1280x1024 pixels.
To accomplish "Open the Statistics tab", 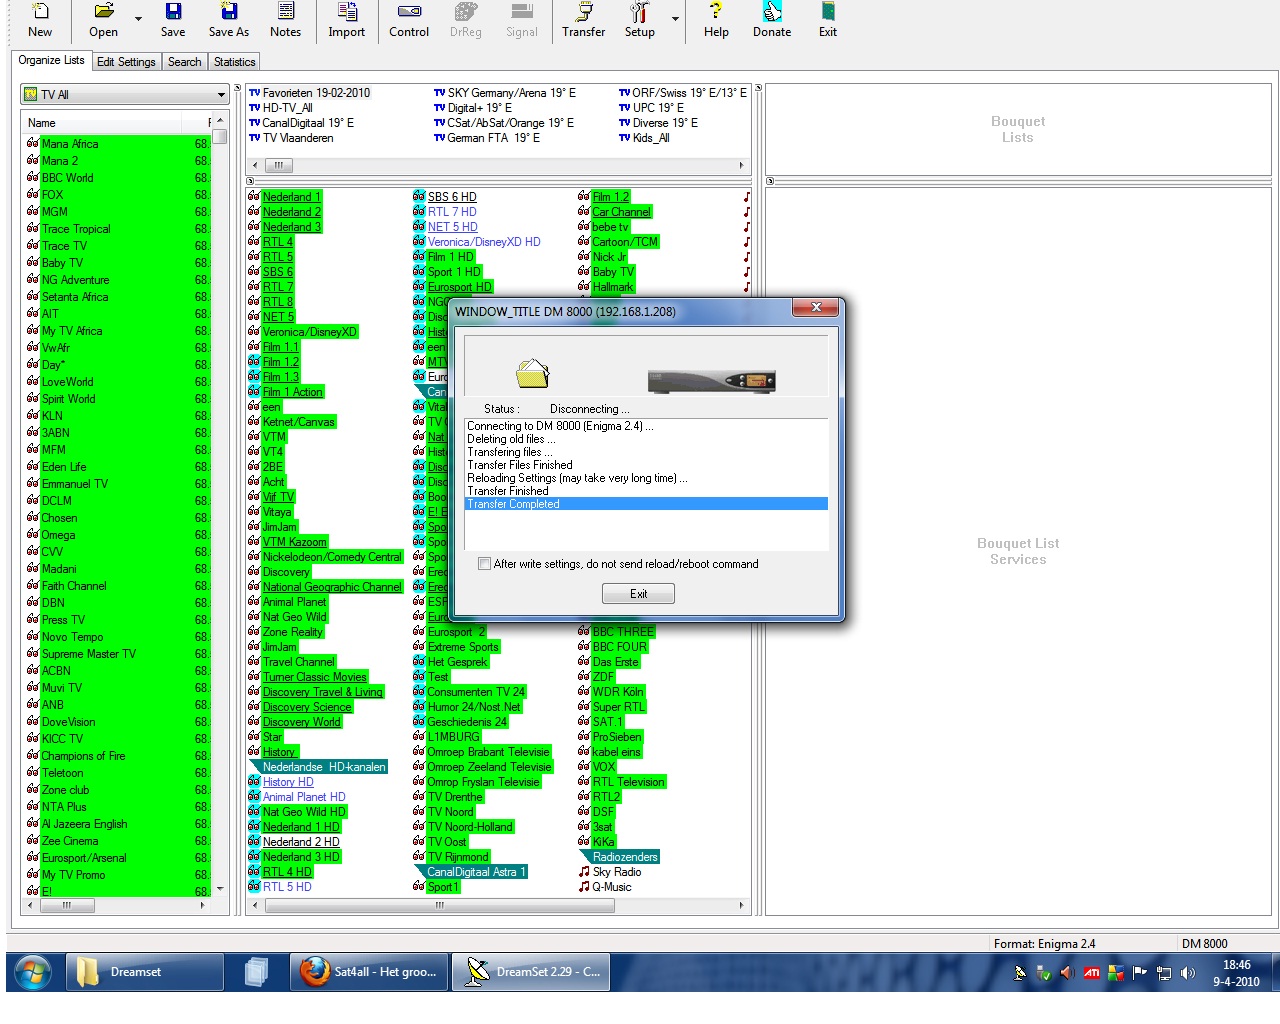I will point(234,62).
